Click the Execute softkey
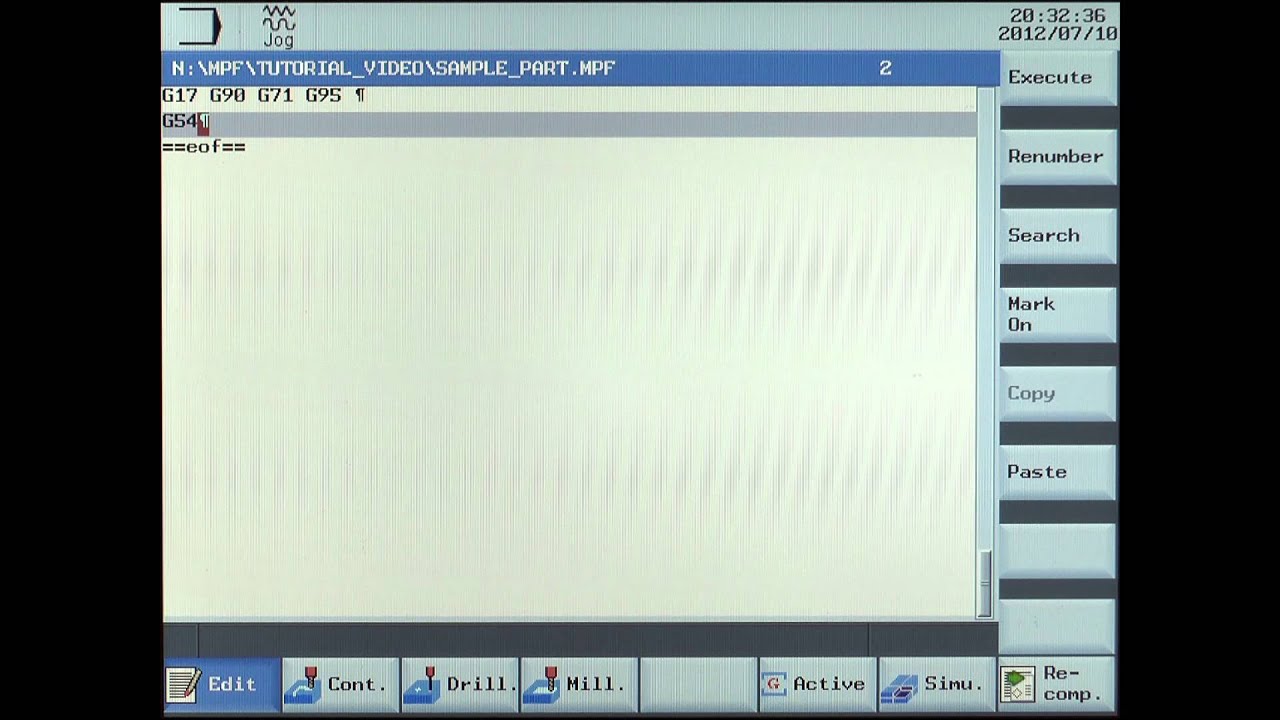The height and width of the screenshot is (720, 1280). [x=1058, y=78]
